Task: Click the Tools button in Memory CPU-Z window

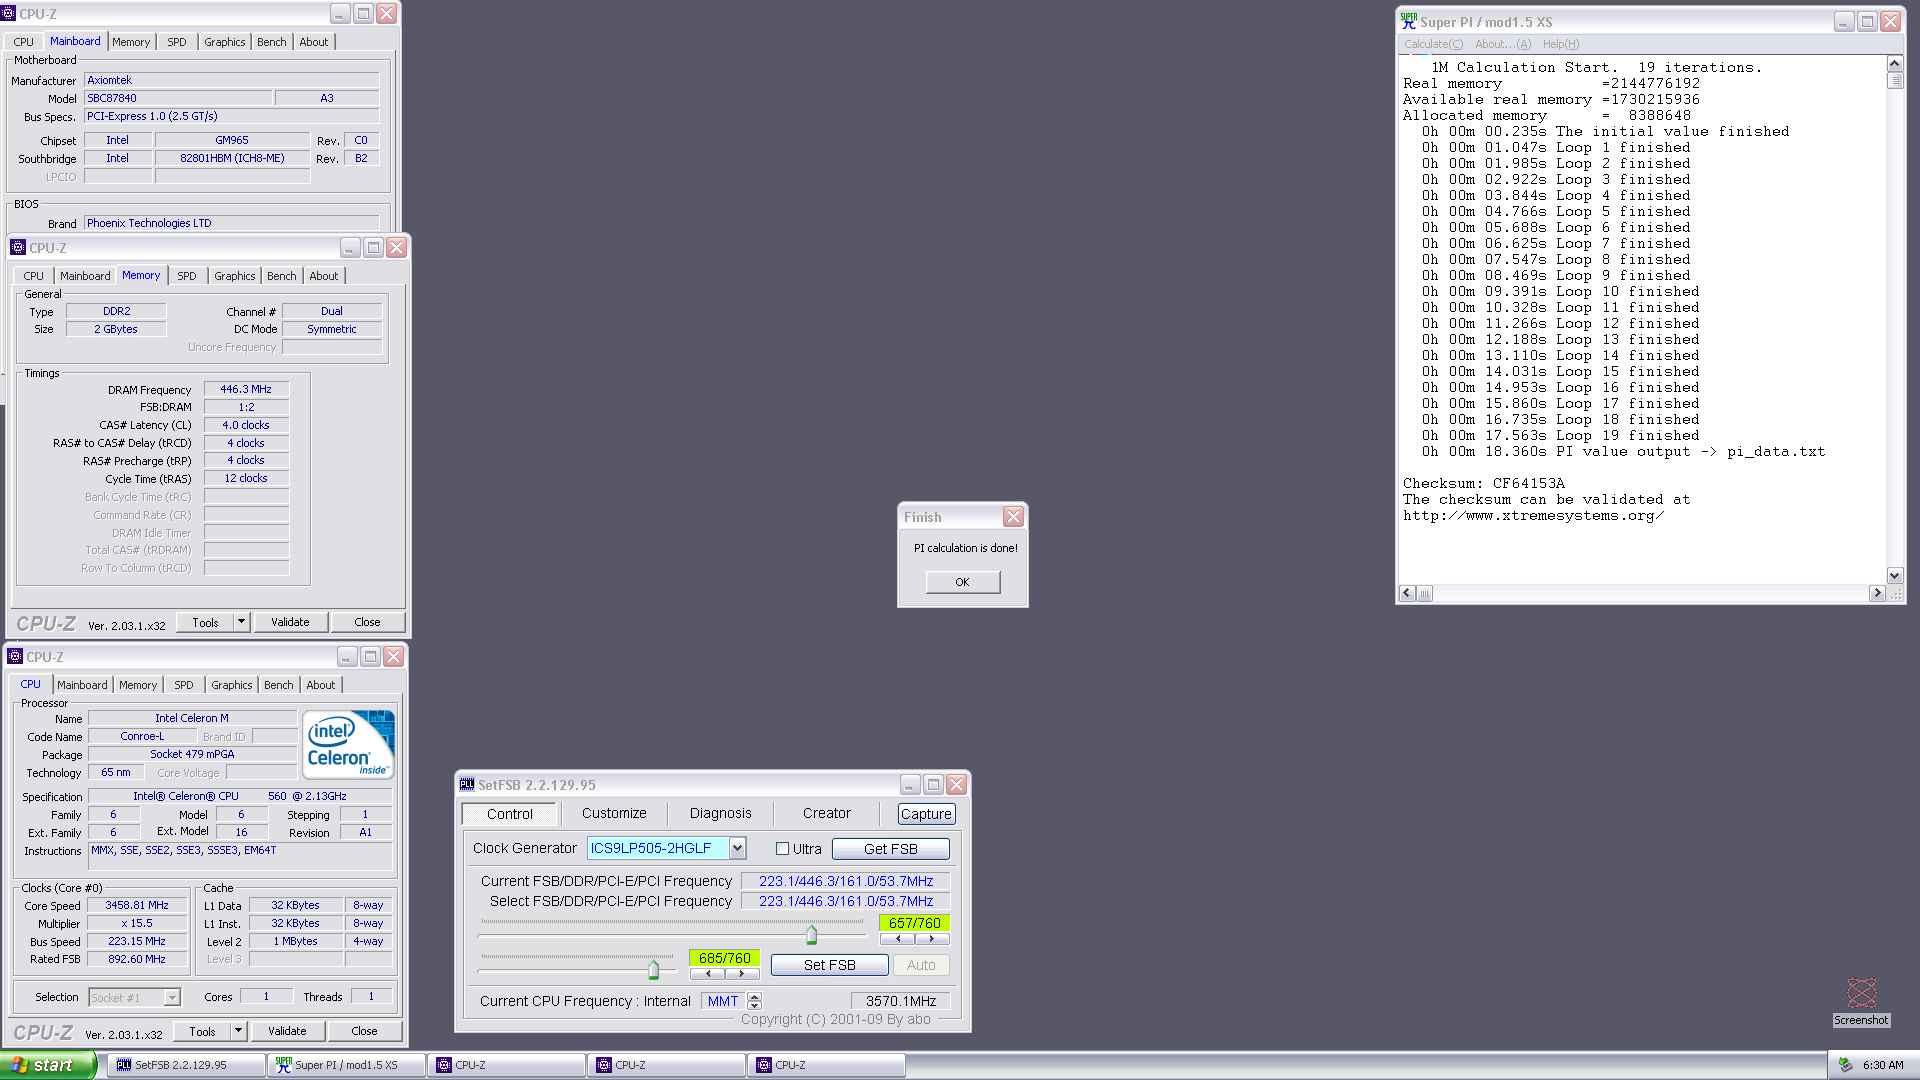Action: click(x=205, y=622)
